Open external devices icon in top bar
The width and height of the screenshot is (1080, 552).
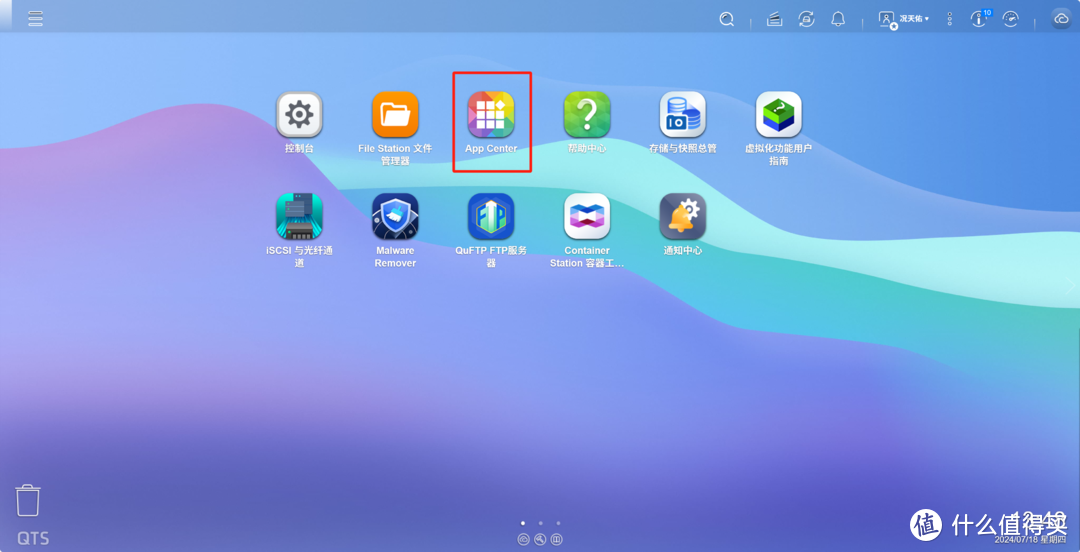click(x=806, y=19)
